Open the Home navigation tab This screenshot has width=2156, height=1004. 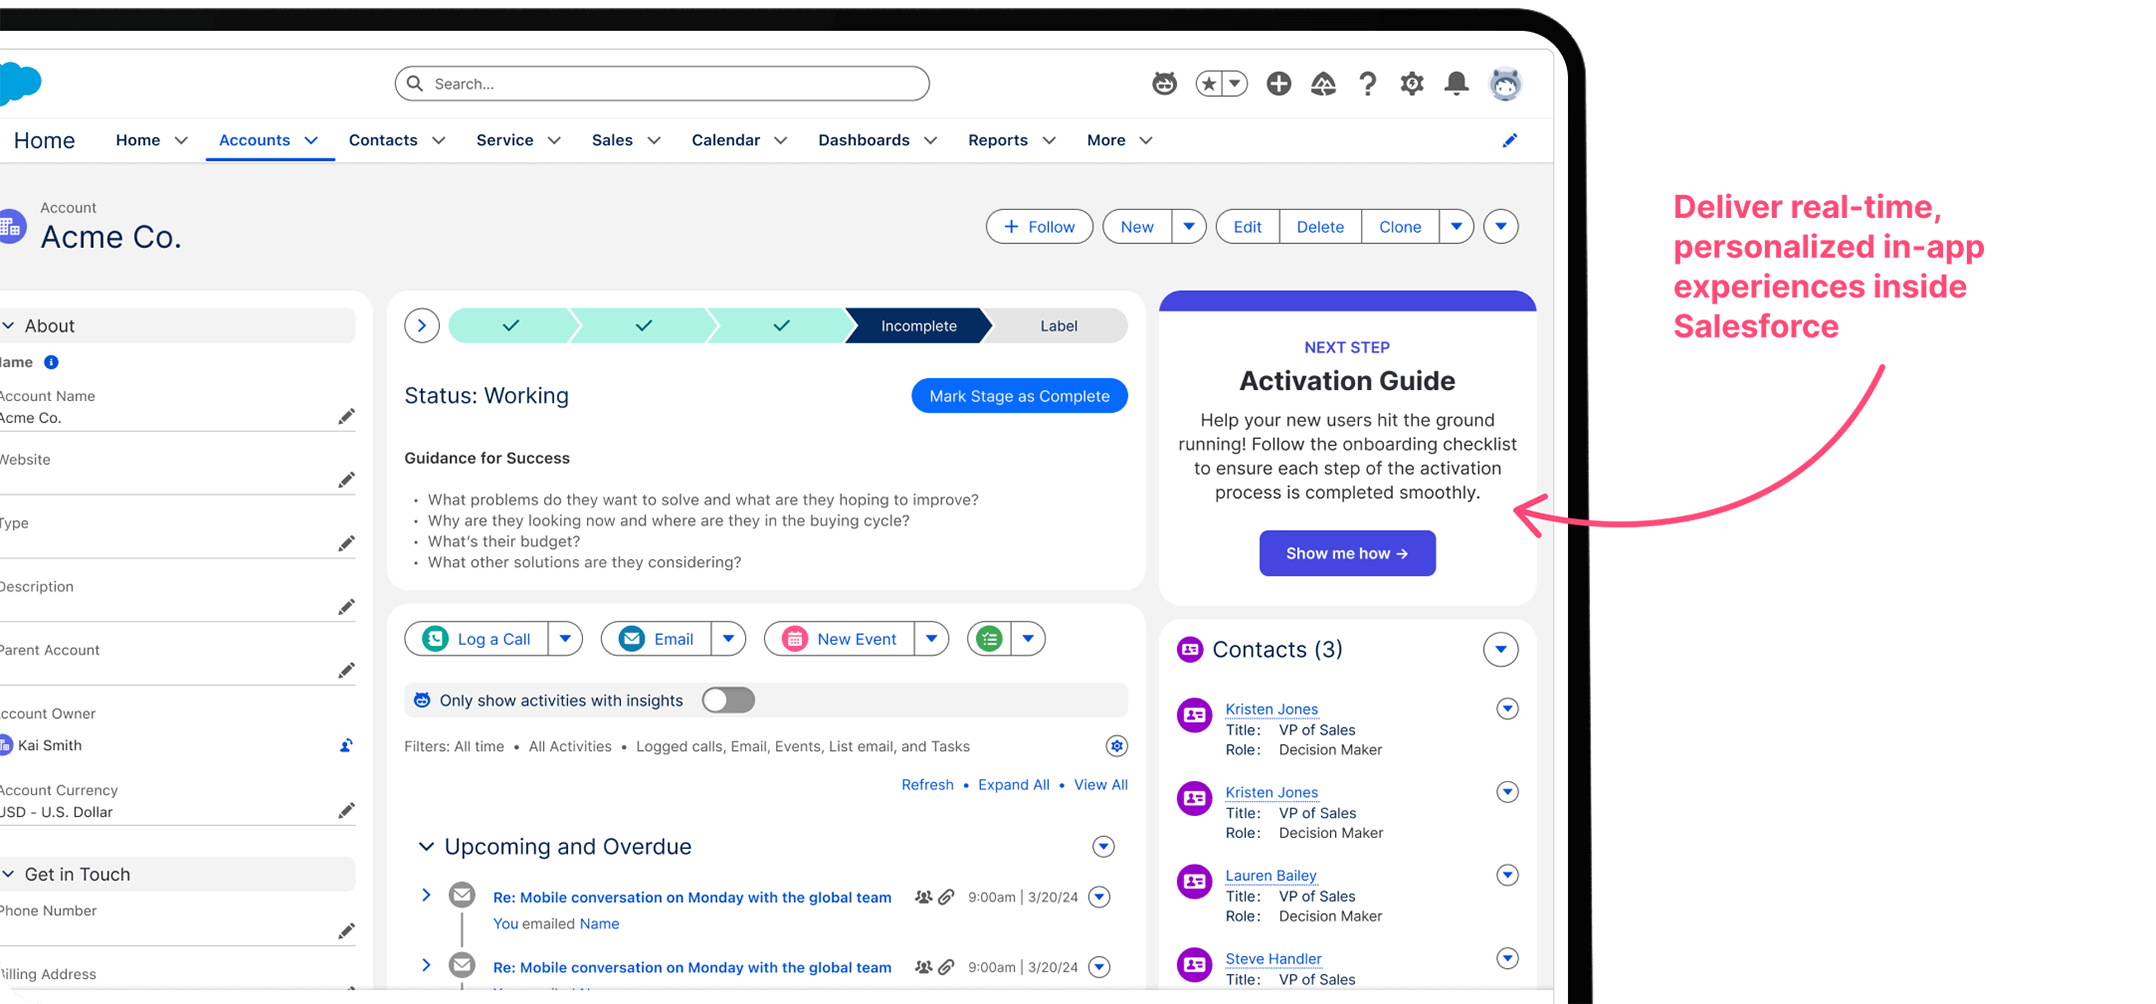[x=138, y=140]
